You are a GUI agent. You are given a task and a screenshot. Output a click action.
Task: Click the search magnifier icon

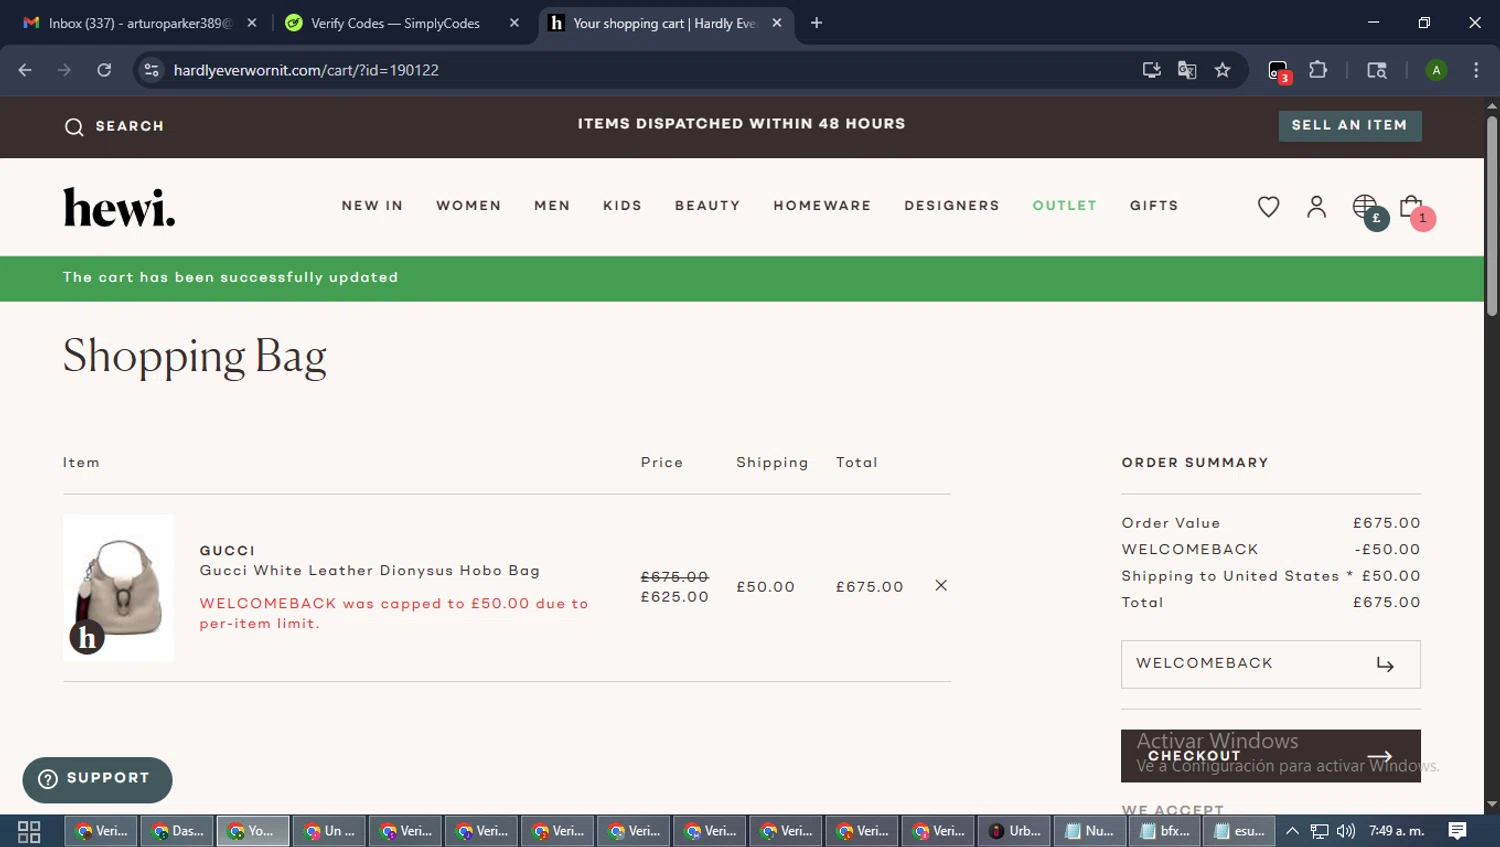pos(74,127)
